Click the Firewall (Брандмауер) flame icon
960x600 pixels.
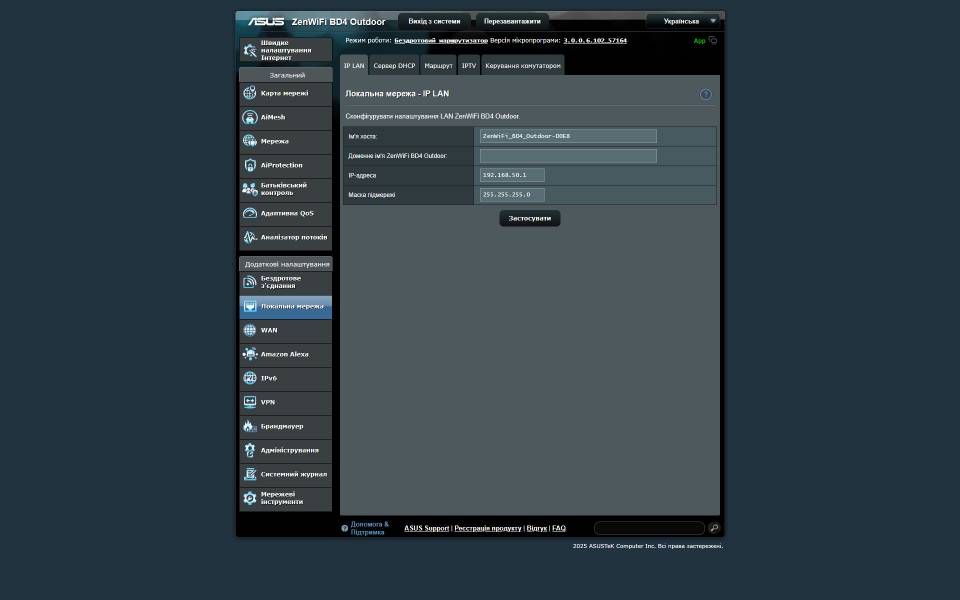[250, 426]
